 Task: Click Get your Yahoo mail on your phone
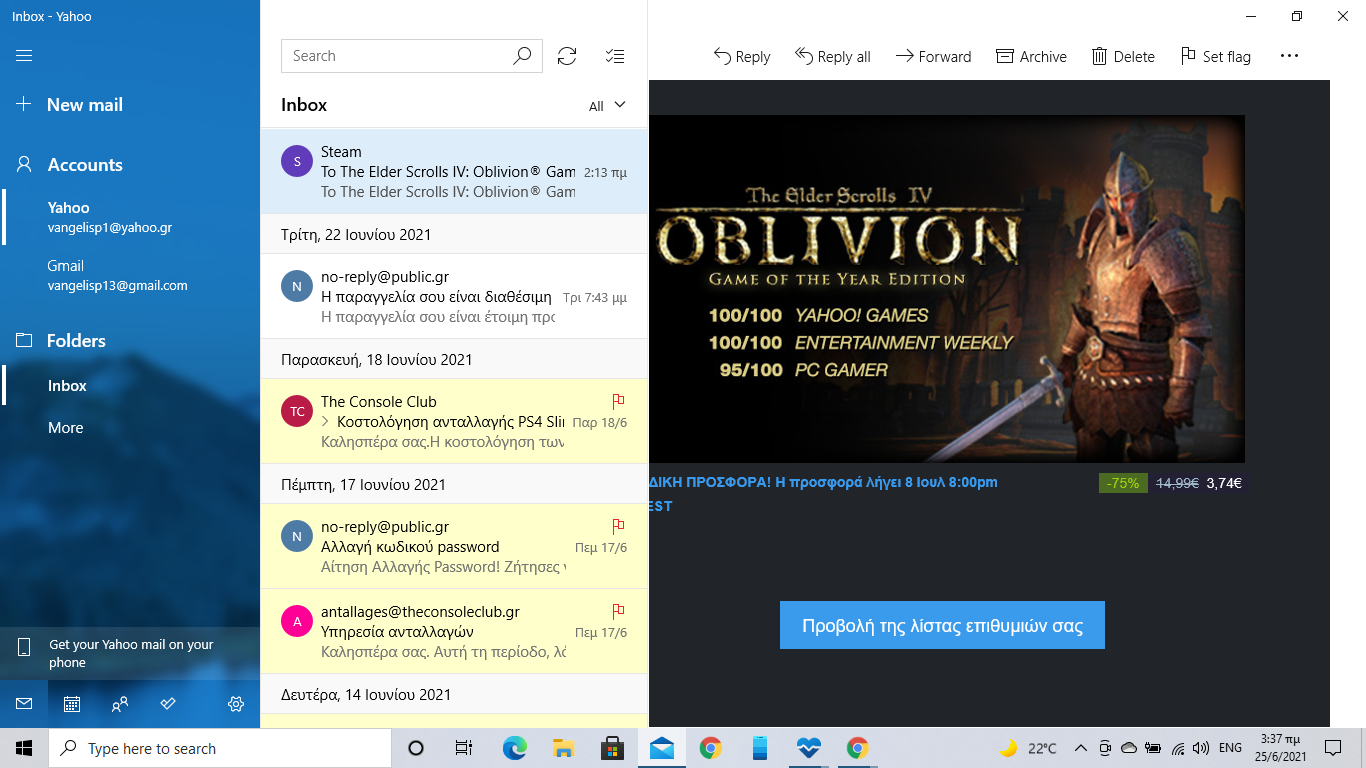click(x=130, y=653)
